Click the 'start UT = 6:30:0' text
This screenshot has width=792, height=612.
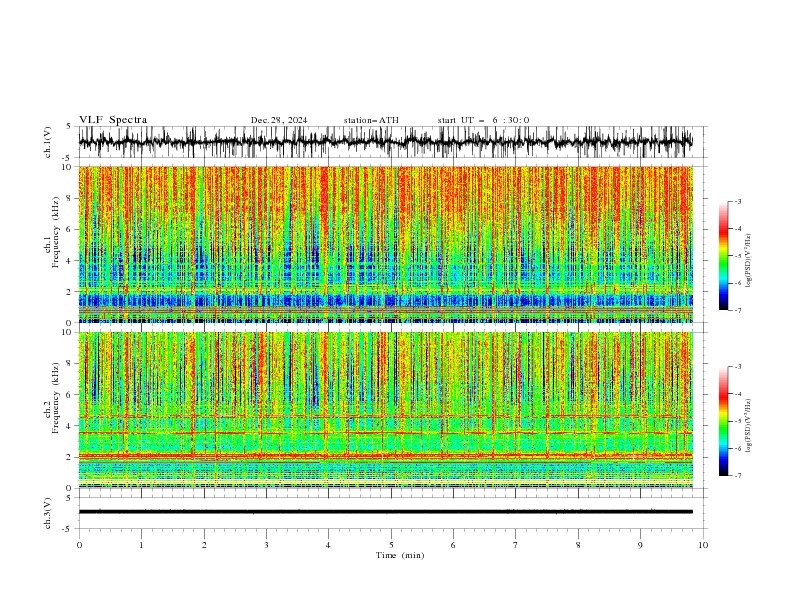(483, 120)
